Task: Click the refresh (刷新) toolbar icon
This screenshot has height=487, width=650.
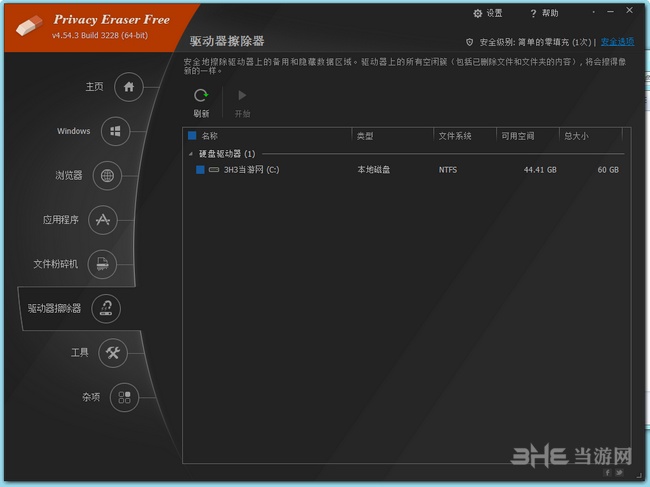Action: 201,96
